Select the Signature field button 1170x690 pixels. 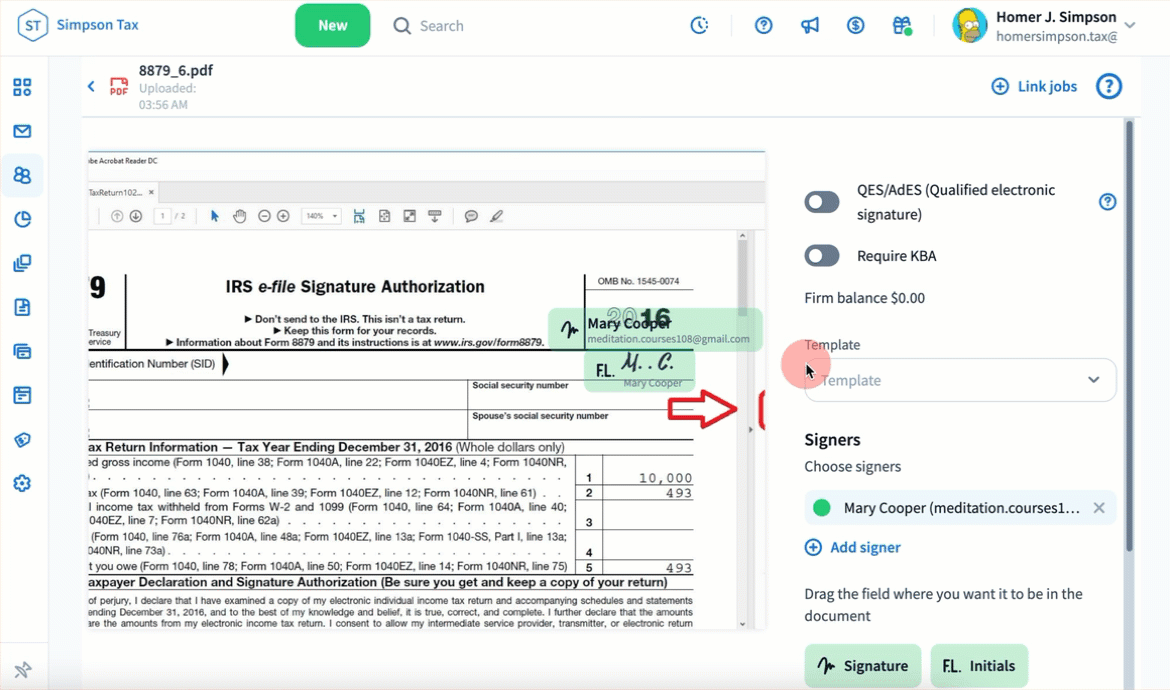[x=862, y=666]
